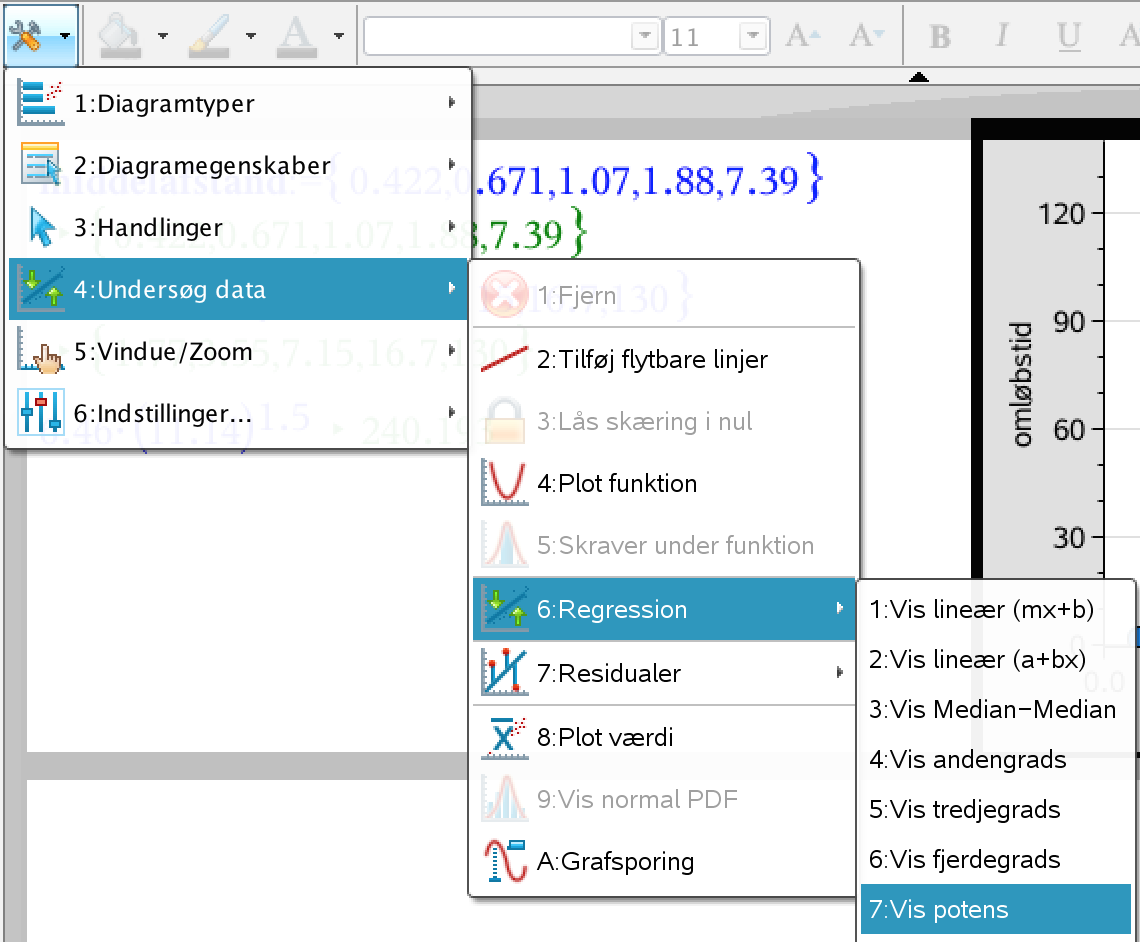Click the Plot funktion parabola icon
This screenshot has height=942, width=1140.
click(505, 483)
